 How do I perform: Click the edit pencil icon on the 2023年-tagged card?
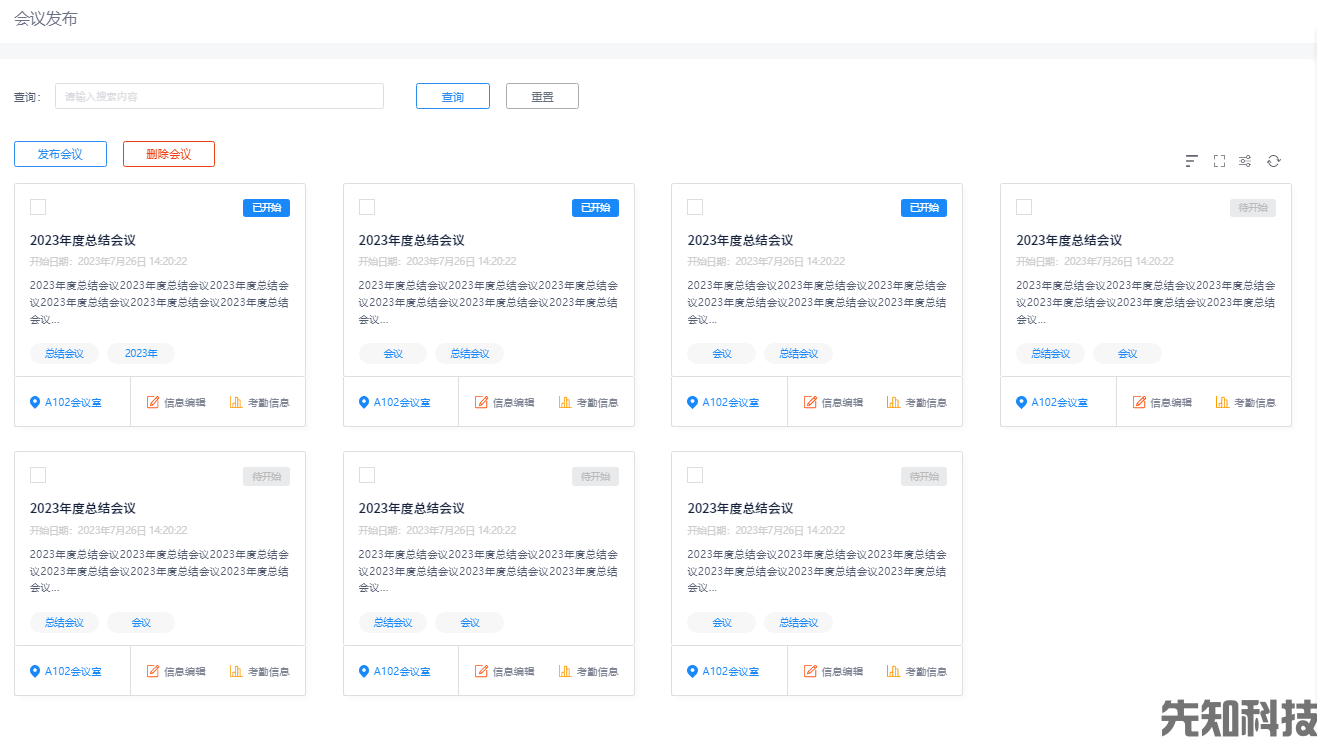(x=153, y=403)
